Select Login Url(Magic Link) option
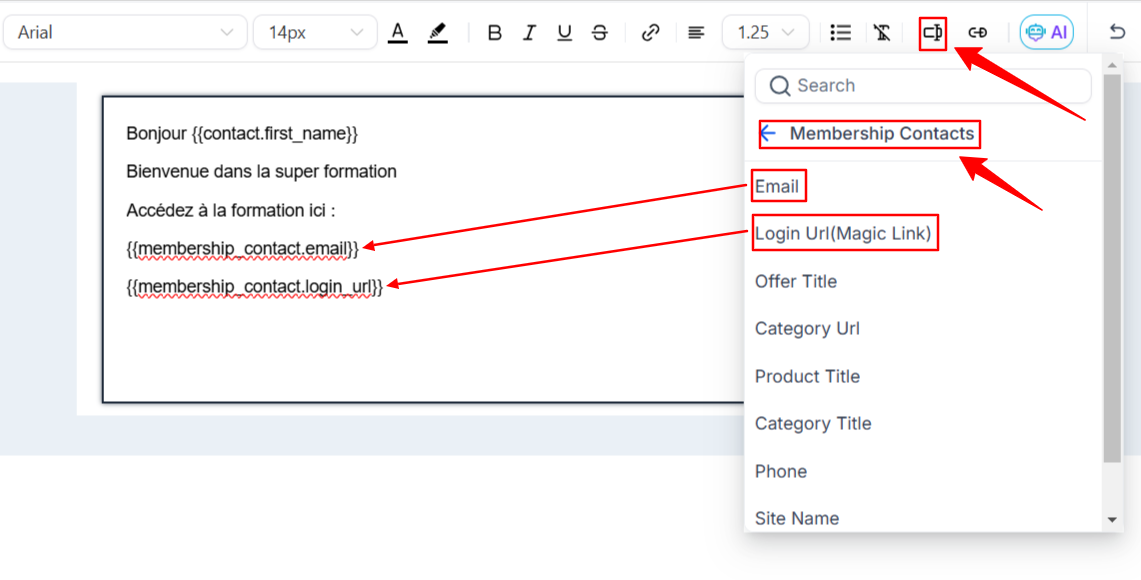This screenshot has height=580, width=1141. tap(843, 234)
